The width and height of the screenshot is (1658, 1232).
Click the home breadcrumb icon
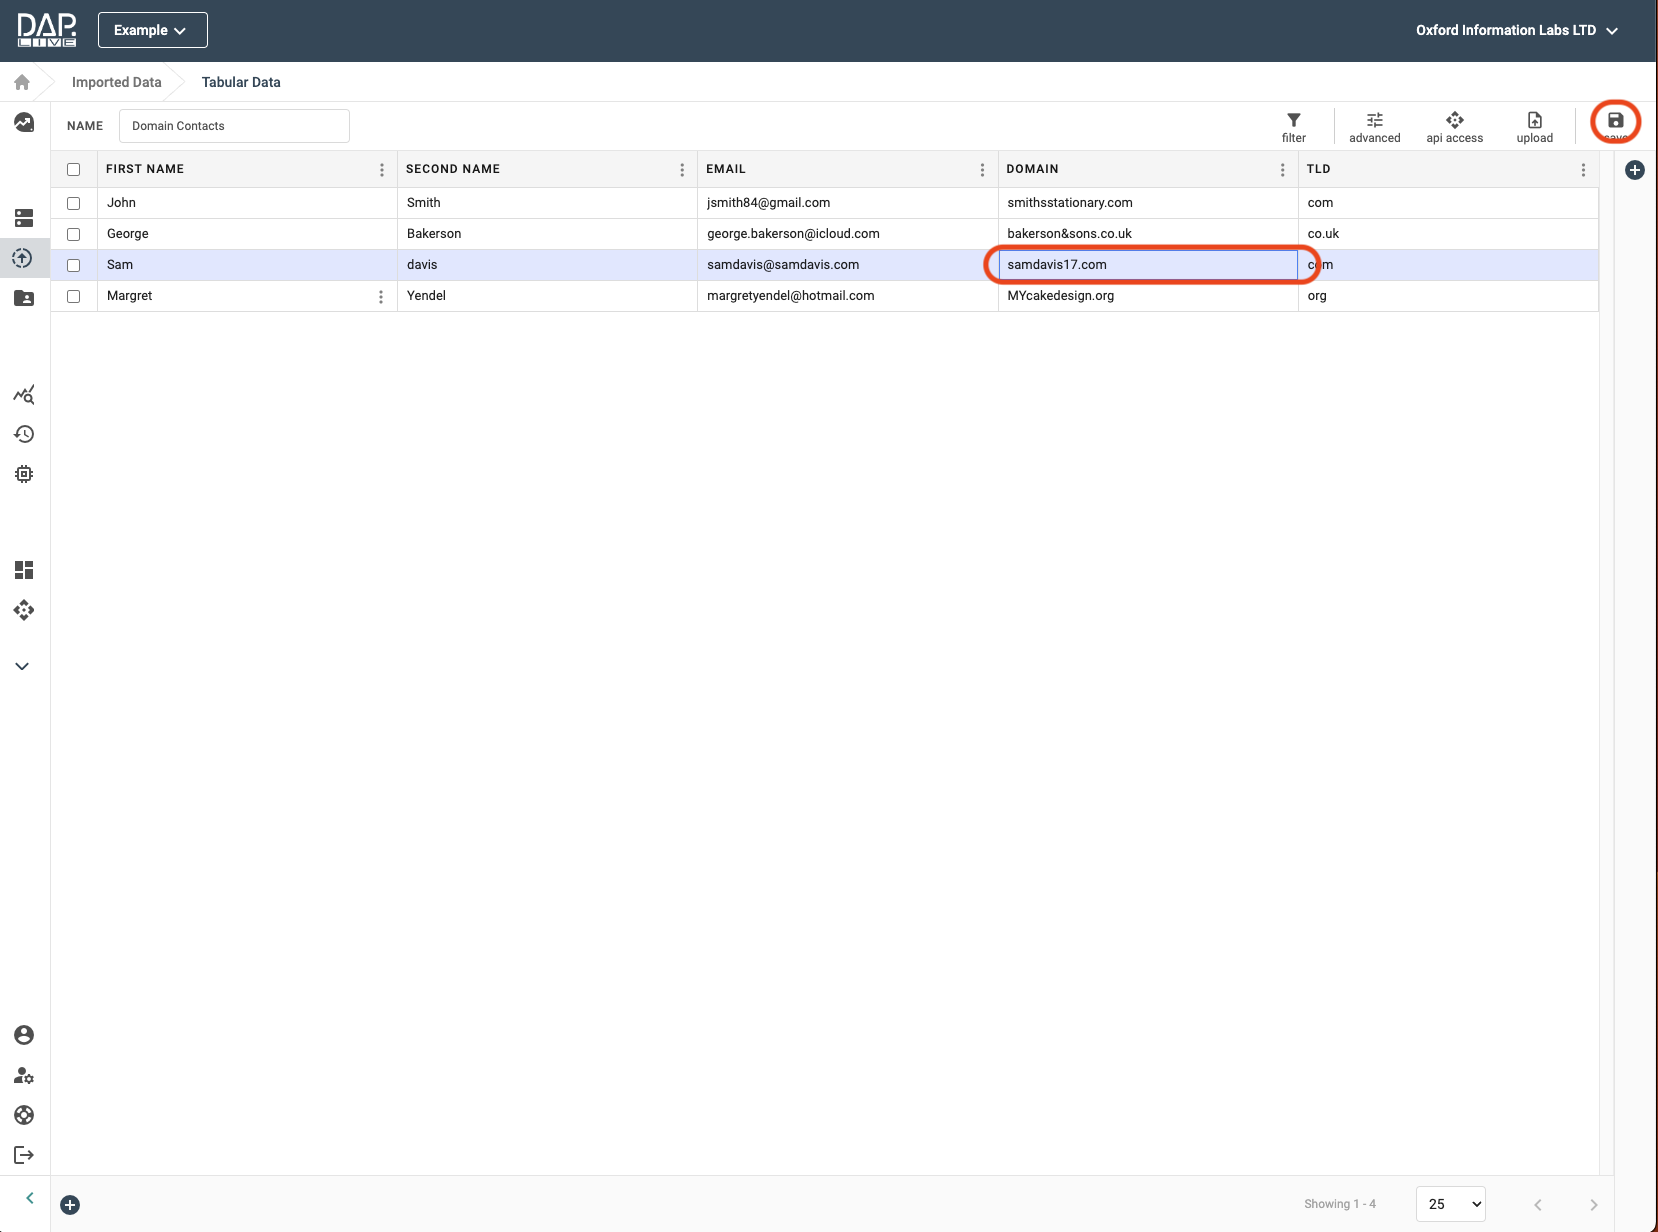click(22, 82)
